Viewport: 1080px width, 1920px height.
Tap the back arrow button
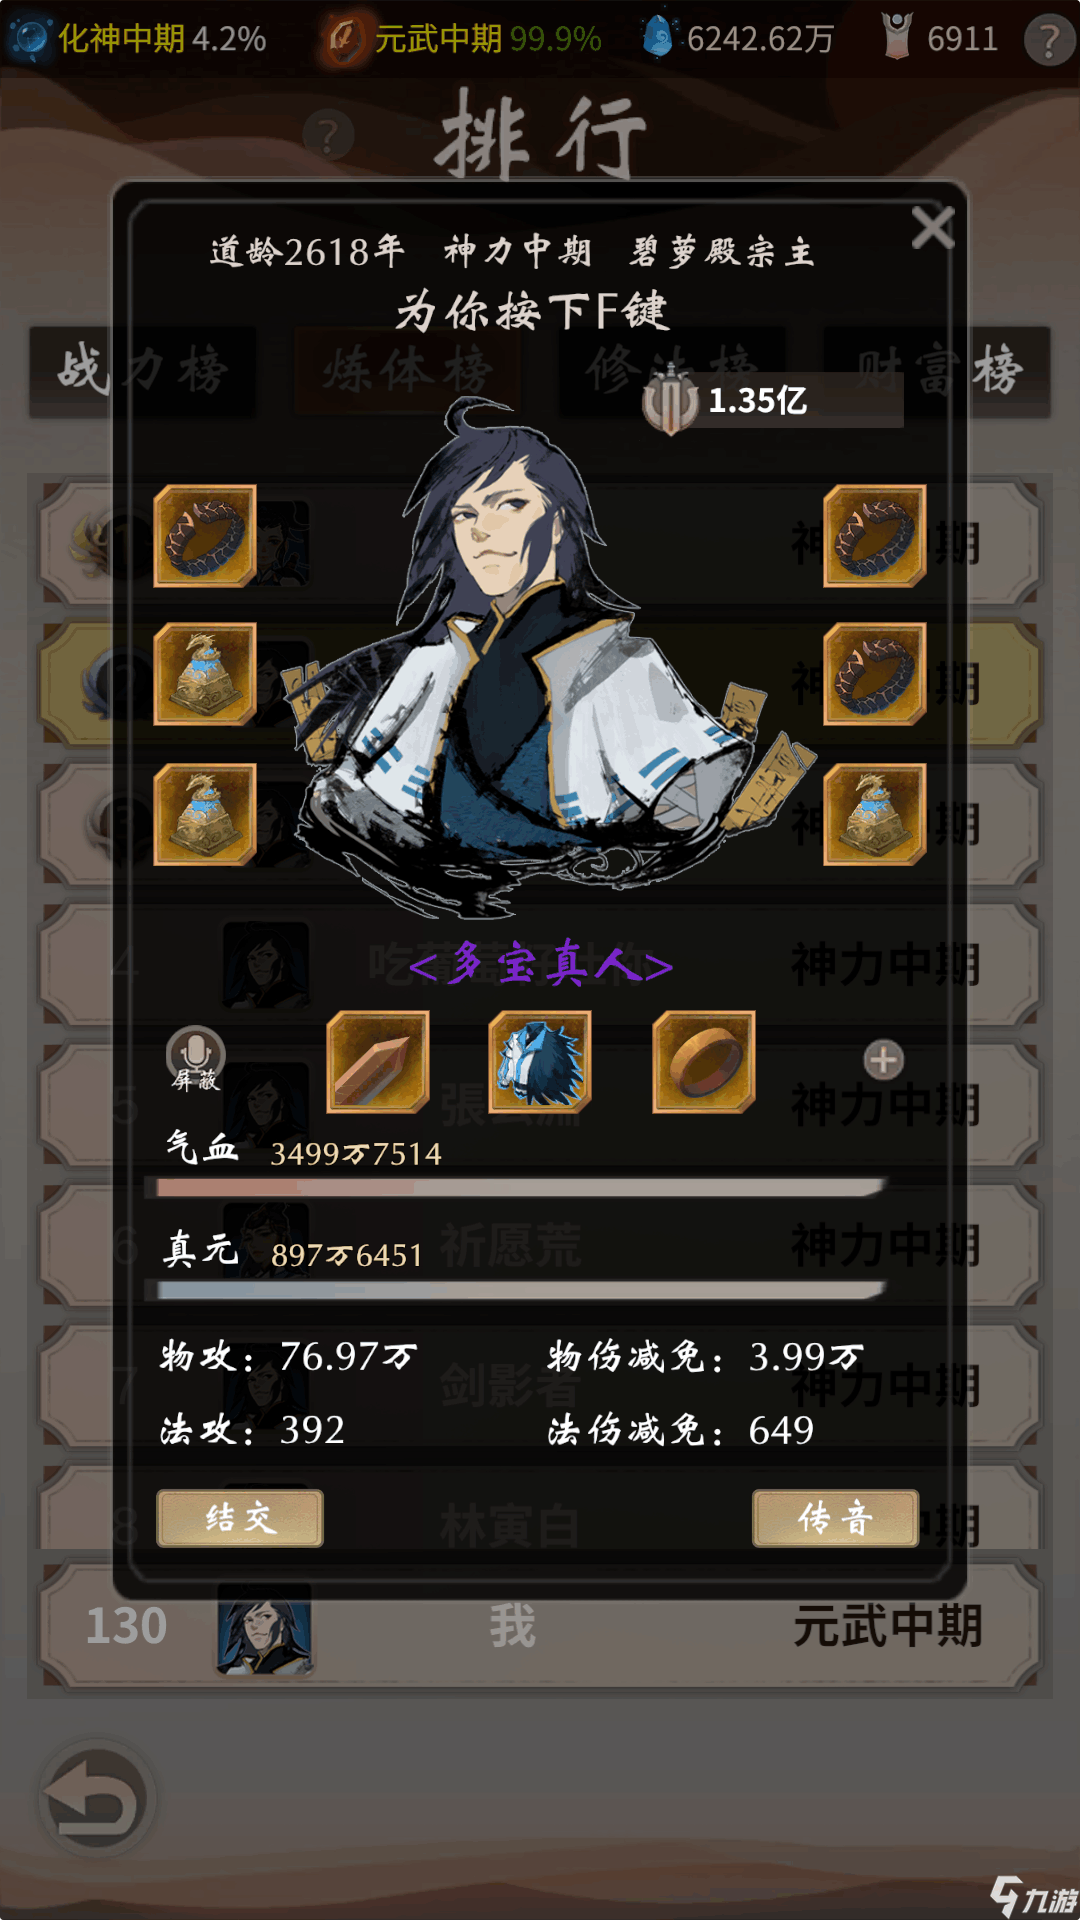click(x=96, y=1800)
